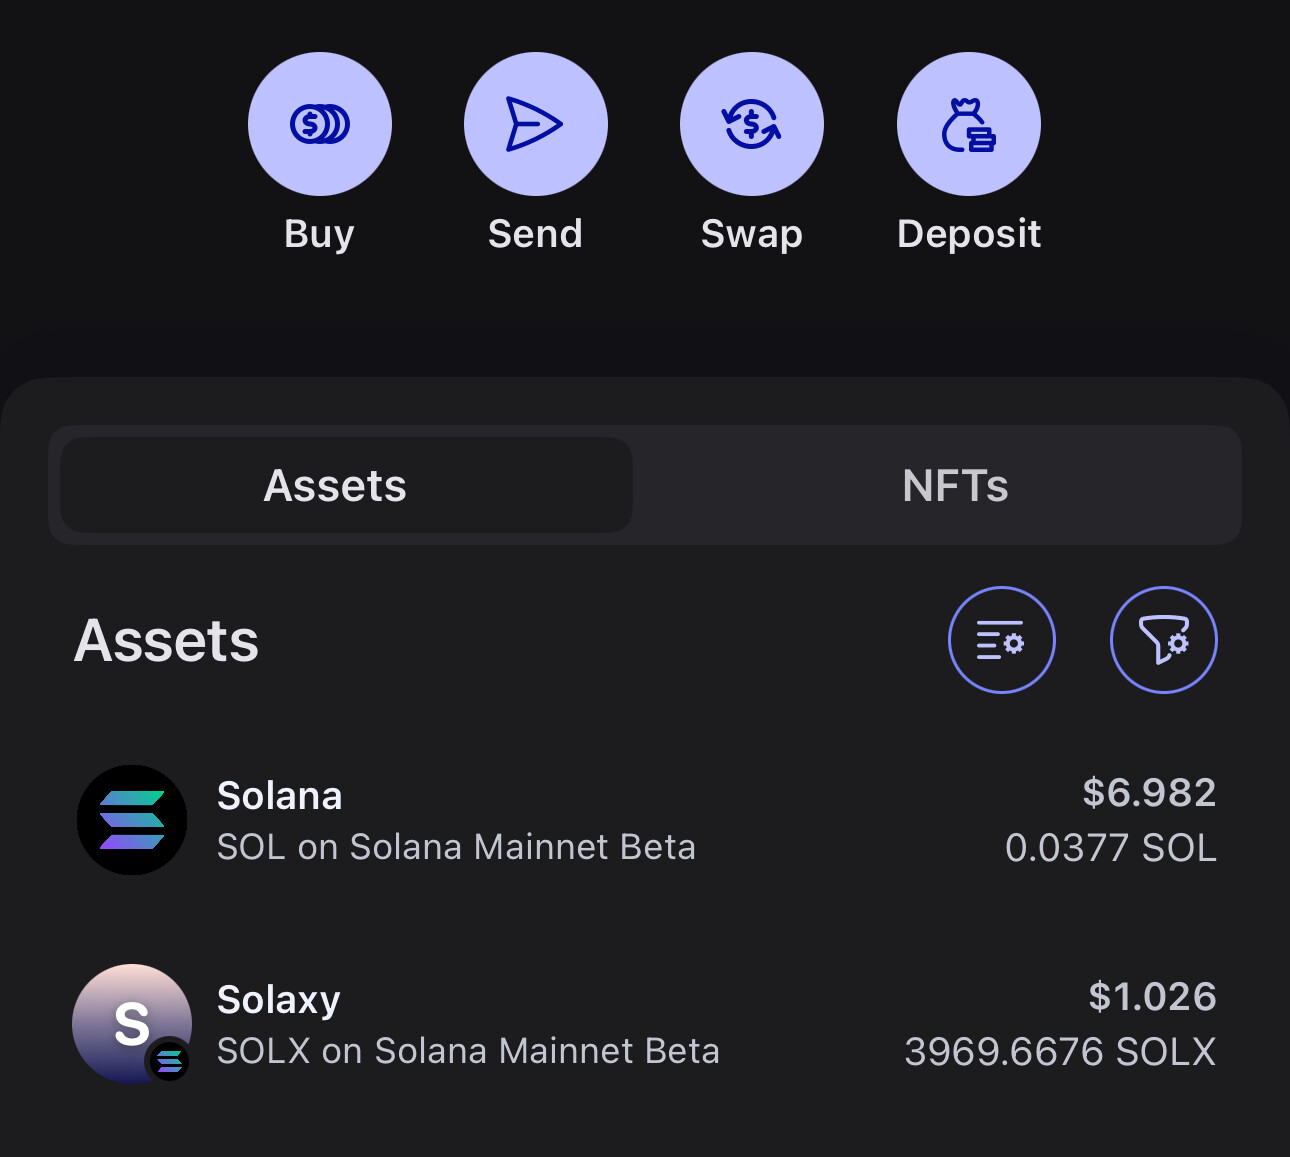Open the asset filter funnel icon
The image size is (1290, 1157).
[x=1164, y=640]
